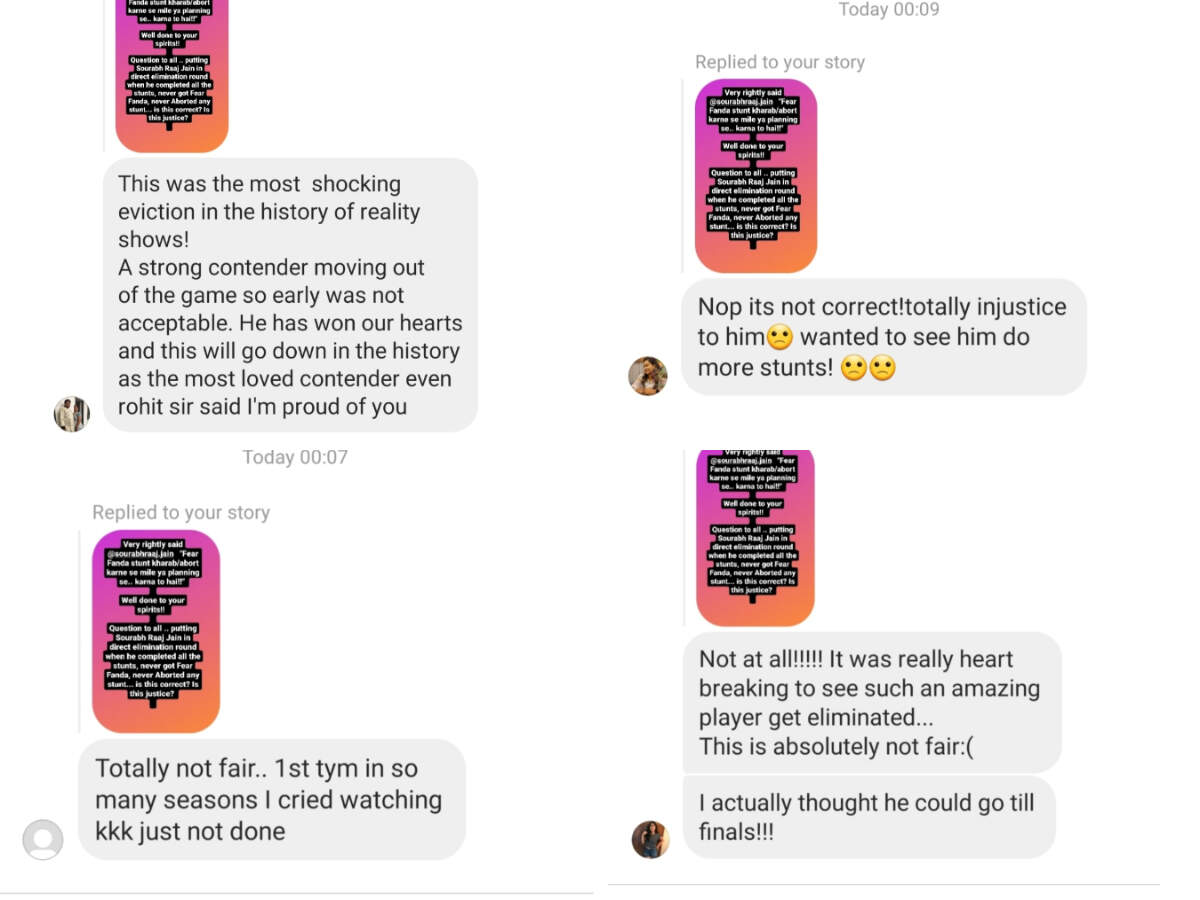This screenshot has height=900, width=1200.
Task: Tap 'Replied to your story' below Today 00:07
Action: pyautogui.click(x=181, y=513)
